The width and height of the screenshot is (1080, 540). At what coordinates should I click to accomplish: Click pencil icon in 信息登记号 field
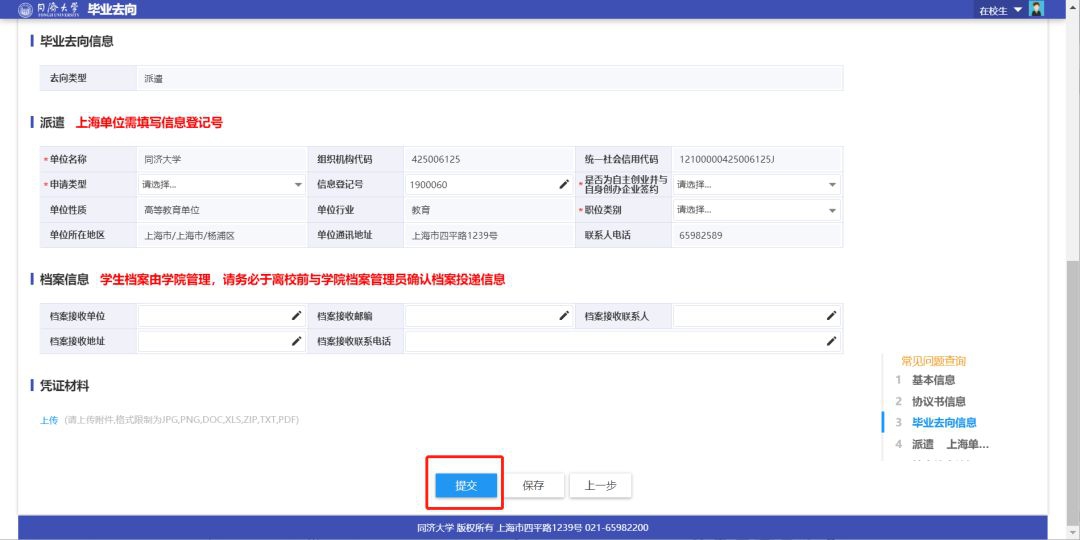click(x=564, y=184)
